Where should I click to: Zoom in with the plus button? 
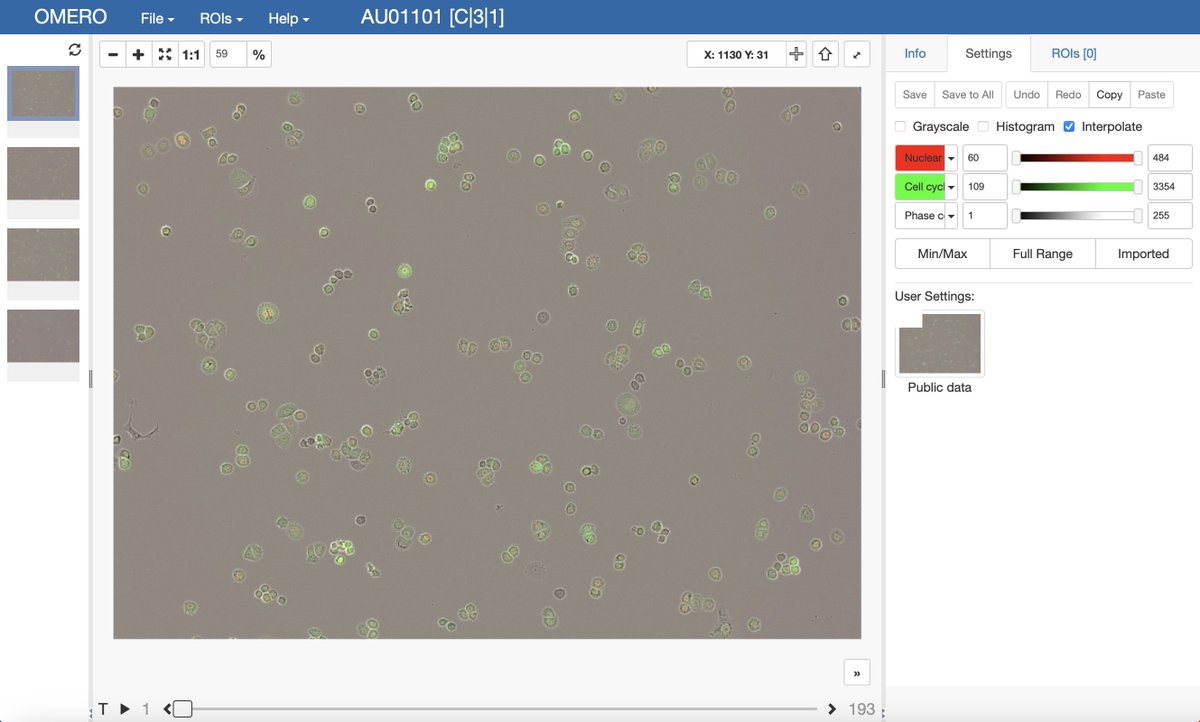click(x=139, y=55)
